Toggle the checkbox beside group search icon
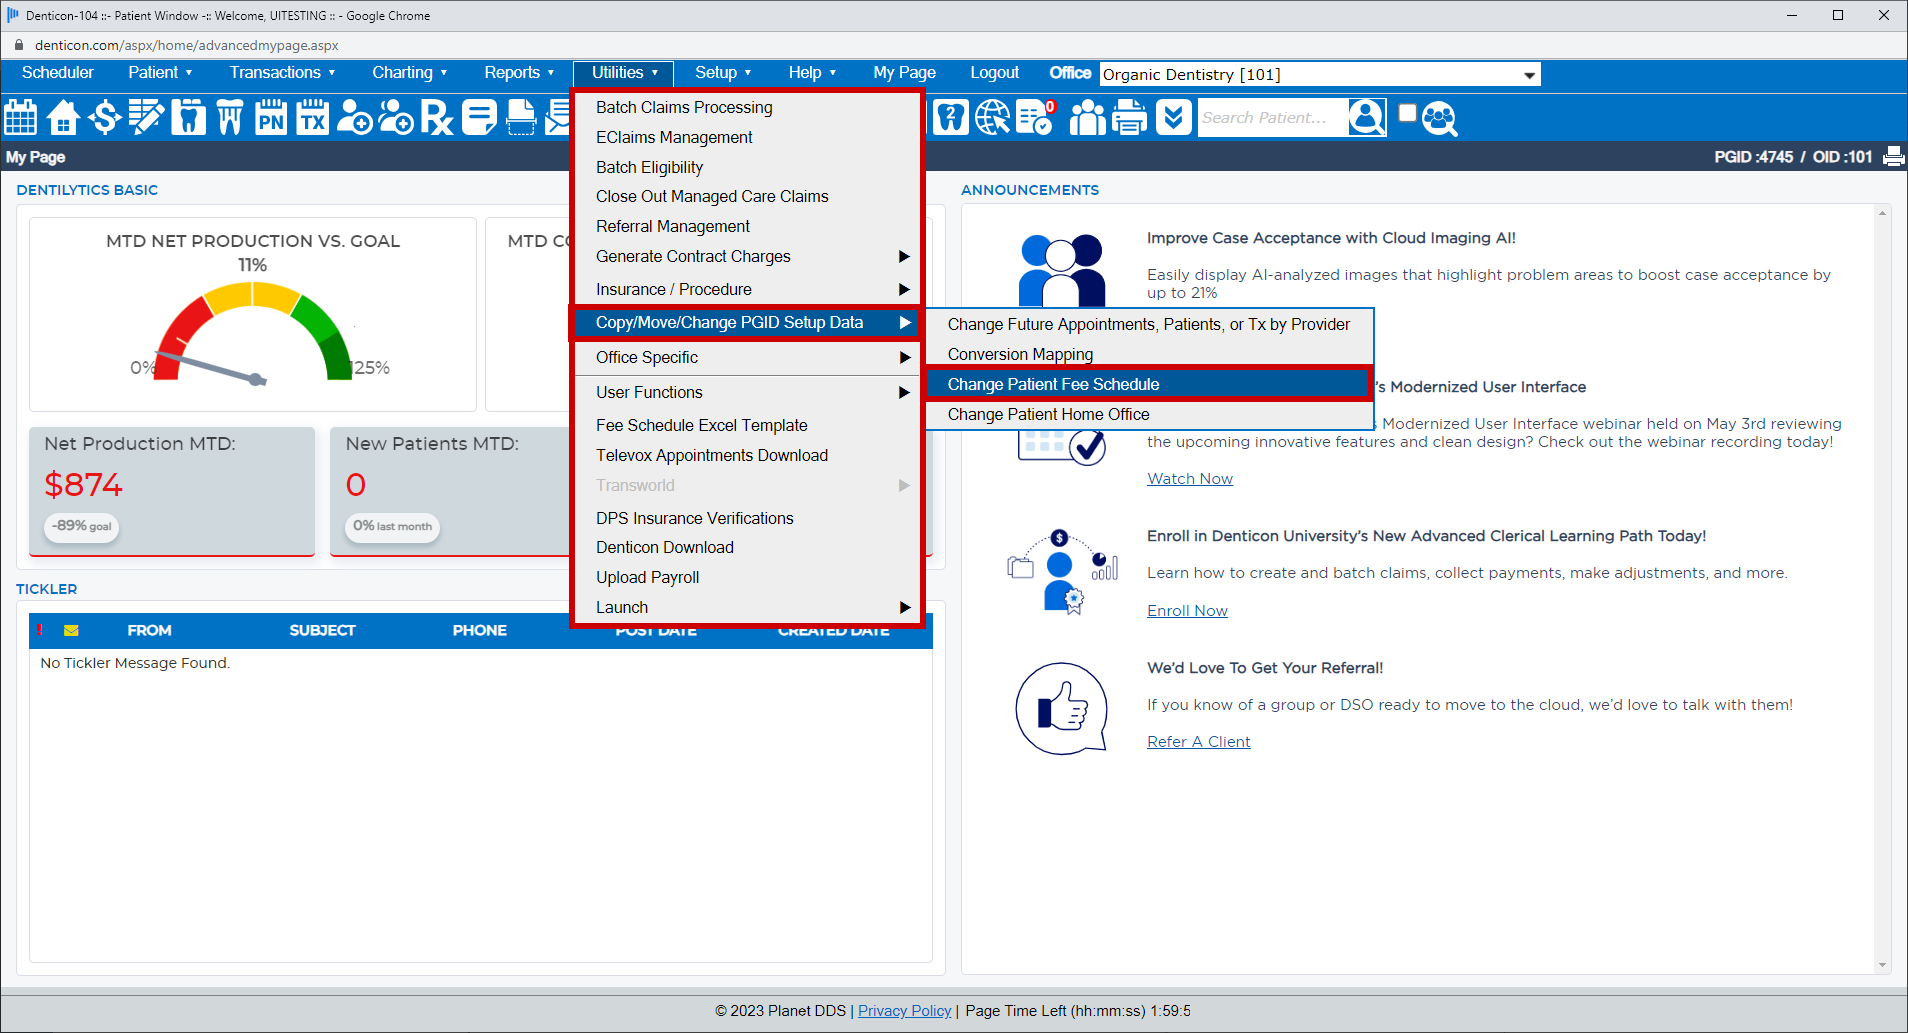The width and height of the screenshot is (1908, 1033). pos(1408,113)
